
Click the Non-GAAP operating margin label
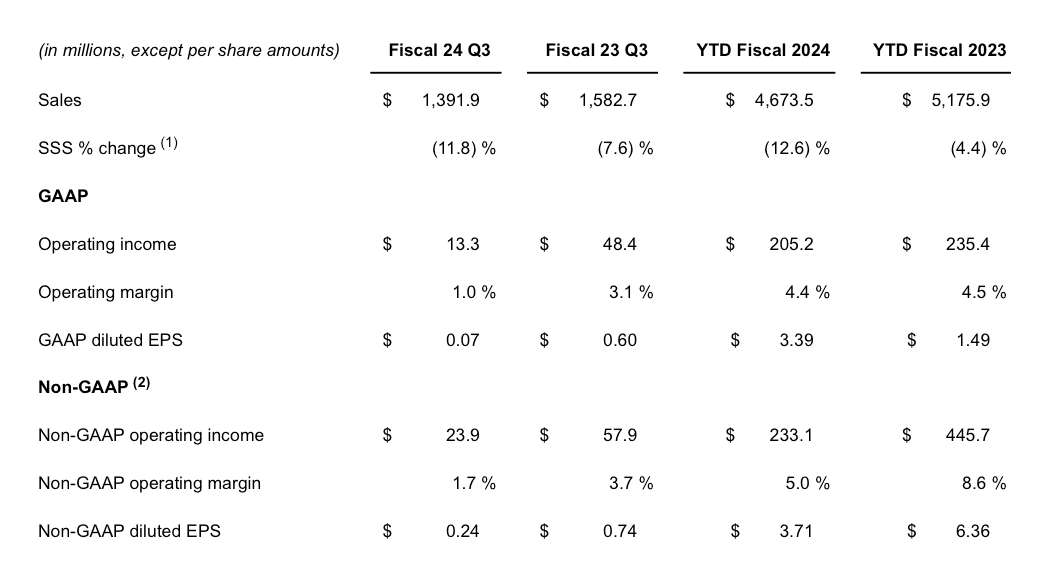pos(149,483)
